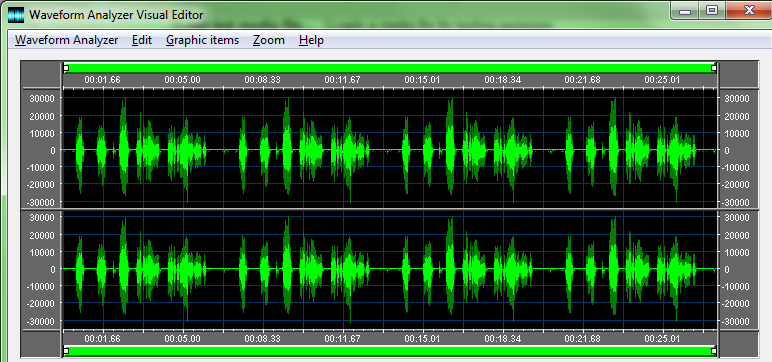
Task: Click the bottom green horizontal scrollbar
Action: click(x=390, y=351)
